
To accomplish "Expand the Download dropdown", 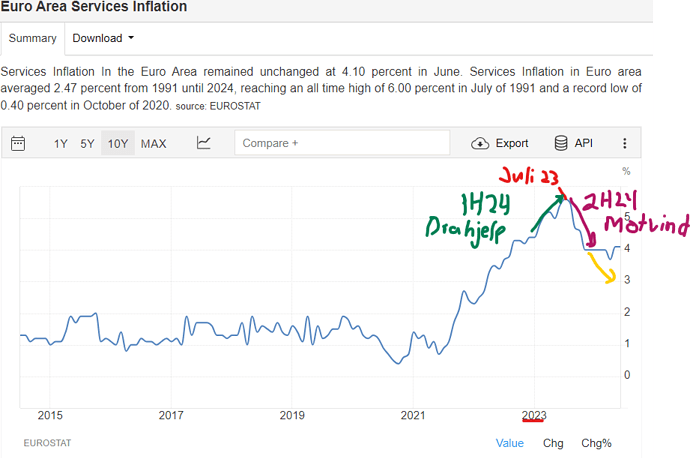I will click(x=103, y=38).
